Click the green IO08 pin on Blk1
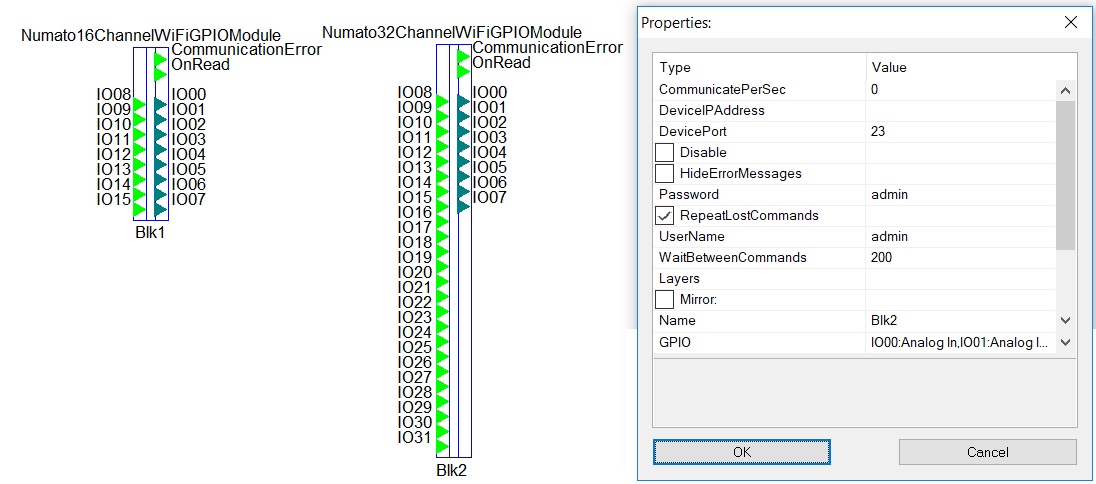The width and height of the screenshot is (1096, 484). point(139,105)
